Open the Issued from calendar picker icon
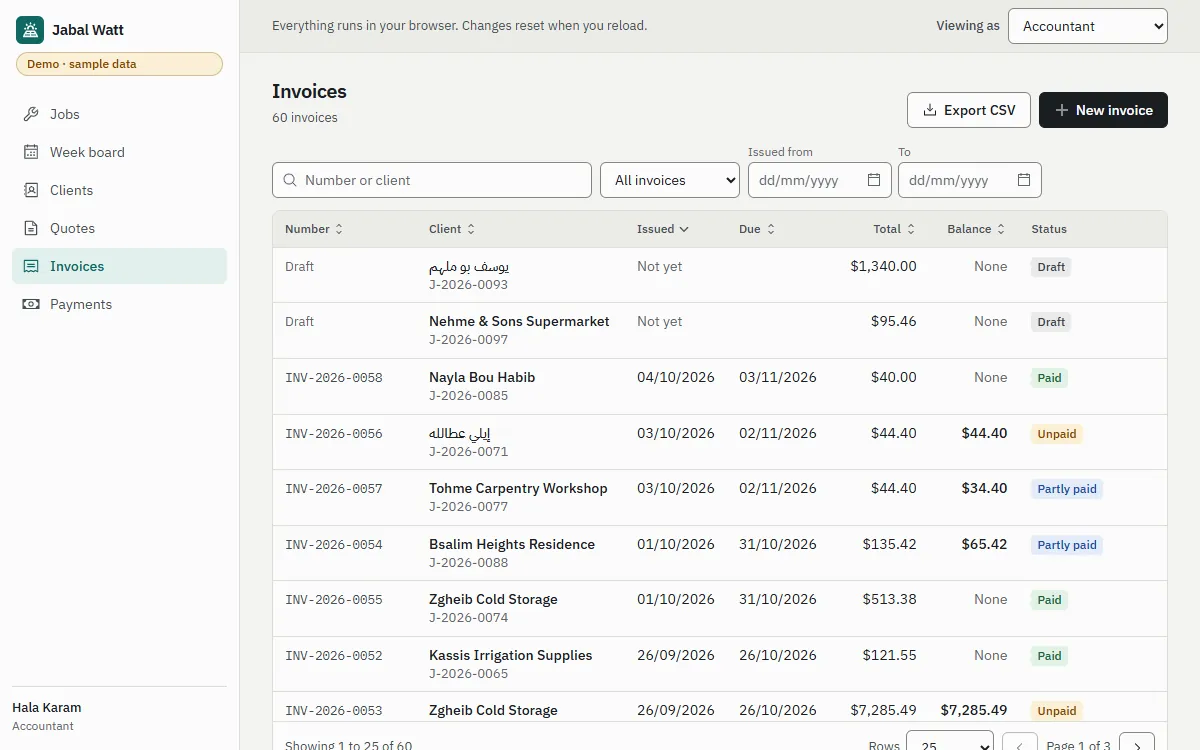The width and height of the screenshot is (1200, 750). (x=874, y=180)
